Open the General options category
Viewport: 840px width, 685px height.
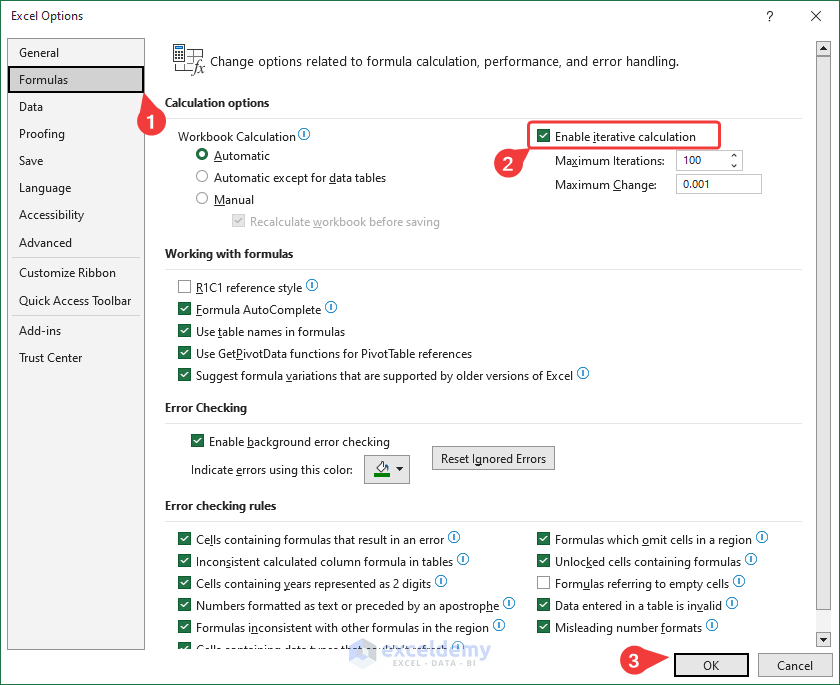(x=76, y=52)
